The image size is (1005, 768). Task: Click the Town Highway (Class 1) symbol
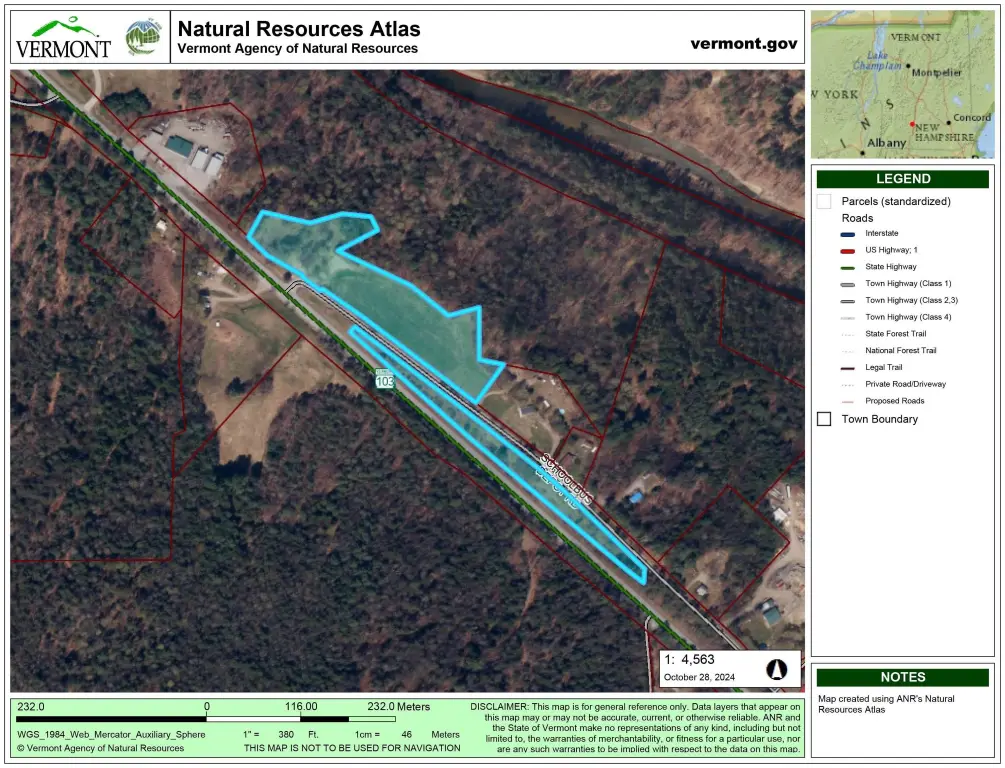pyautogui.click(x=849, y=284)
